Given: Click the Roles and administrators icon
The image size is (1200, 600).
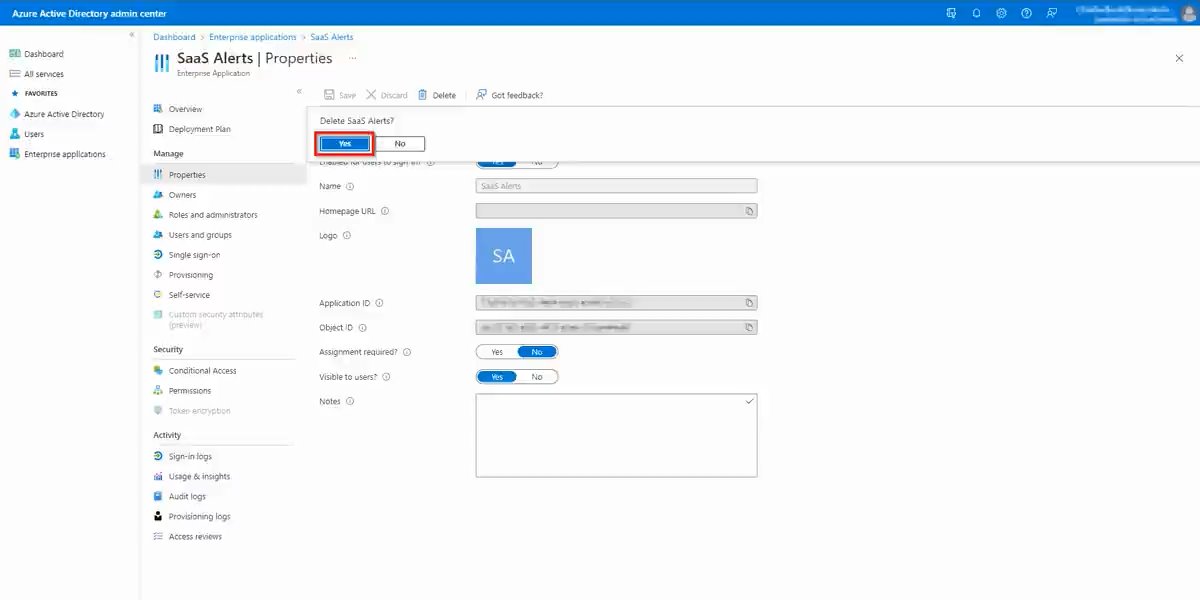Looking at the screenshot, I should (158, 215).
